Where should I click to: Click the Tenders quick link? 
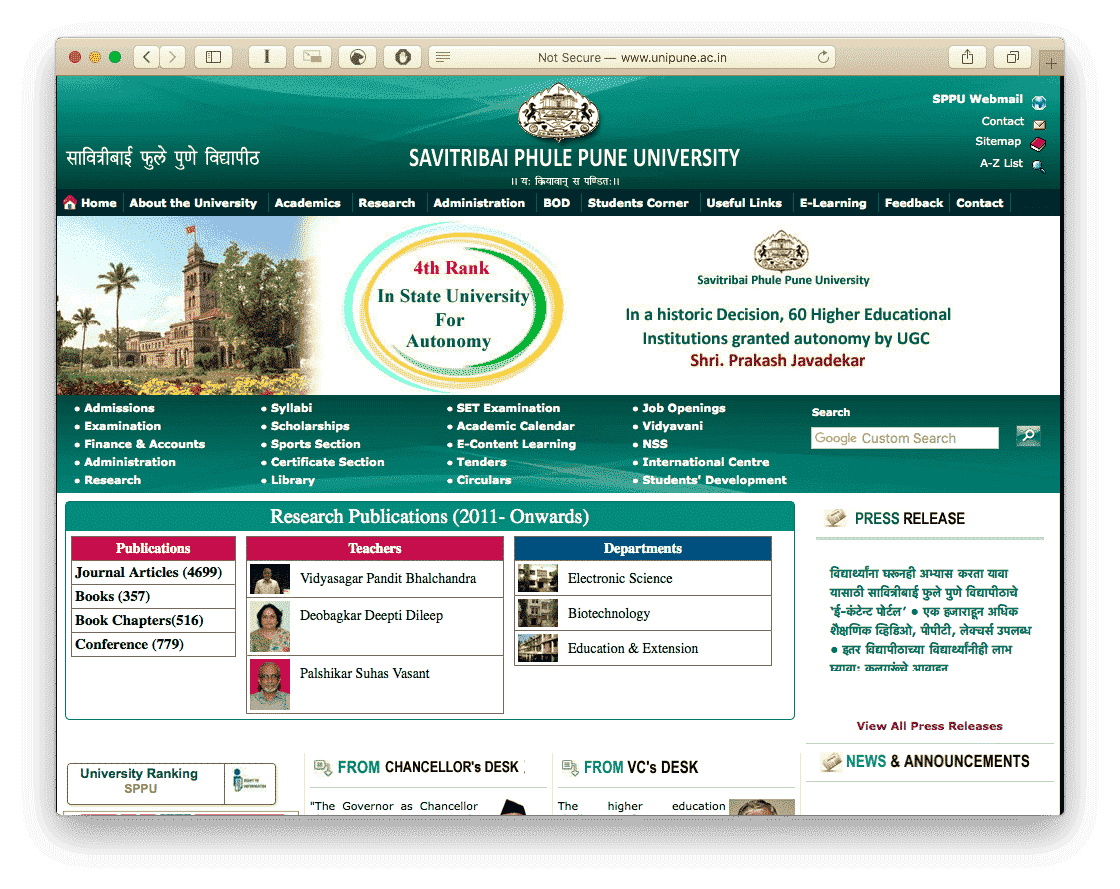[481, 462]
